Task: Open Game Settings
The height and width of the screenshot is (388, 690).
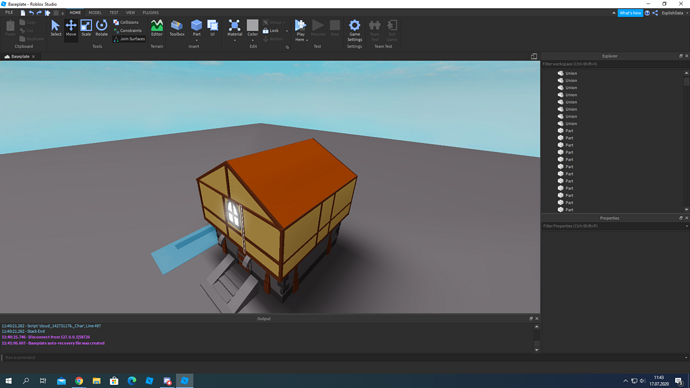Action: tap(355, 30)
